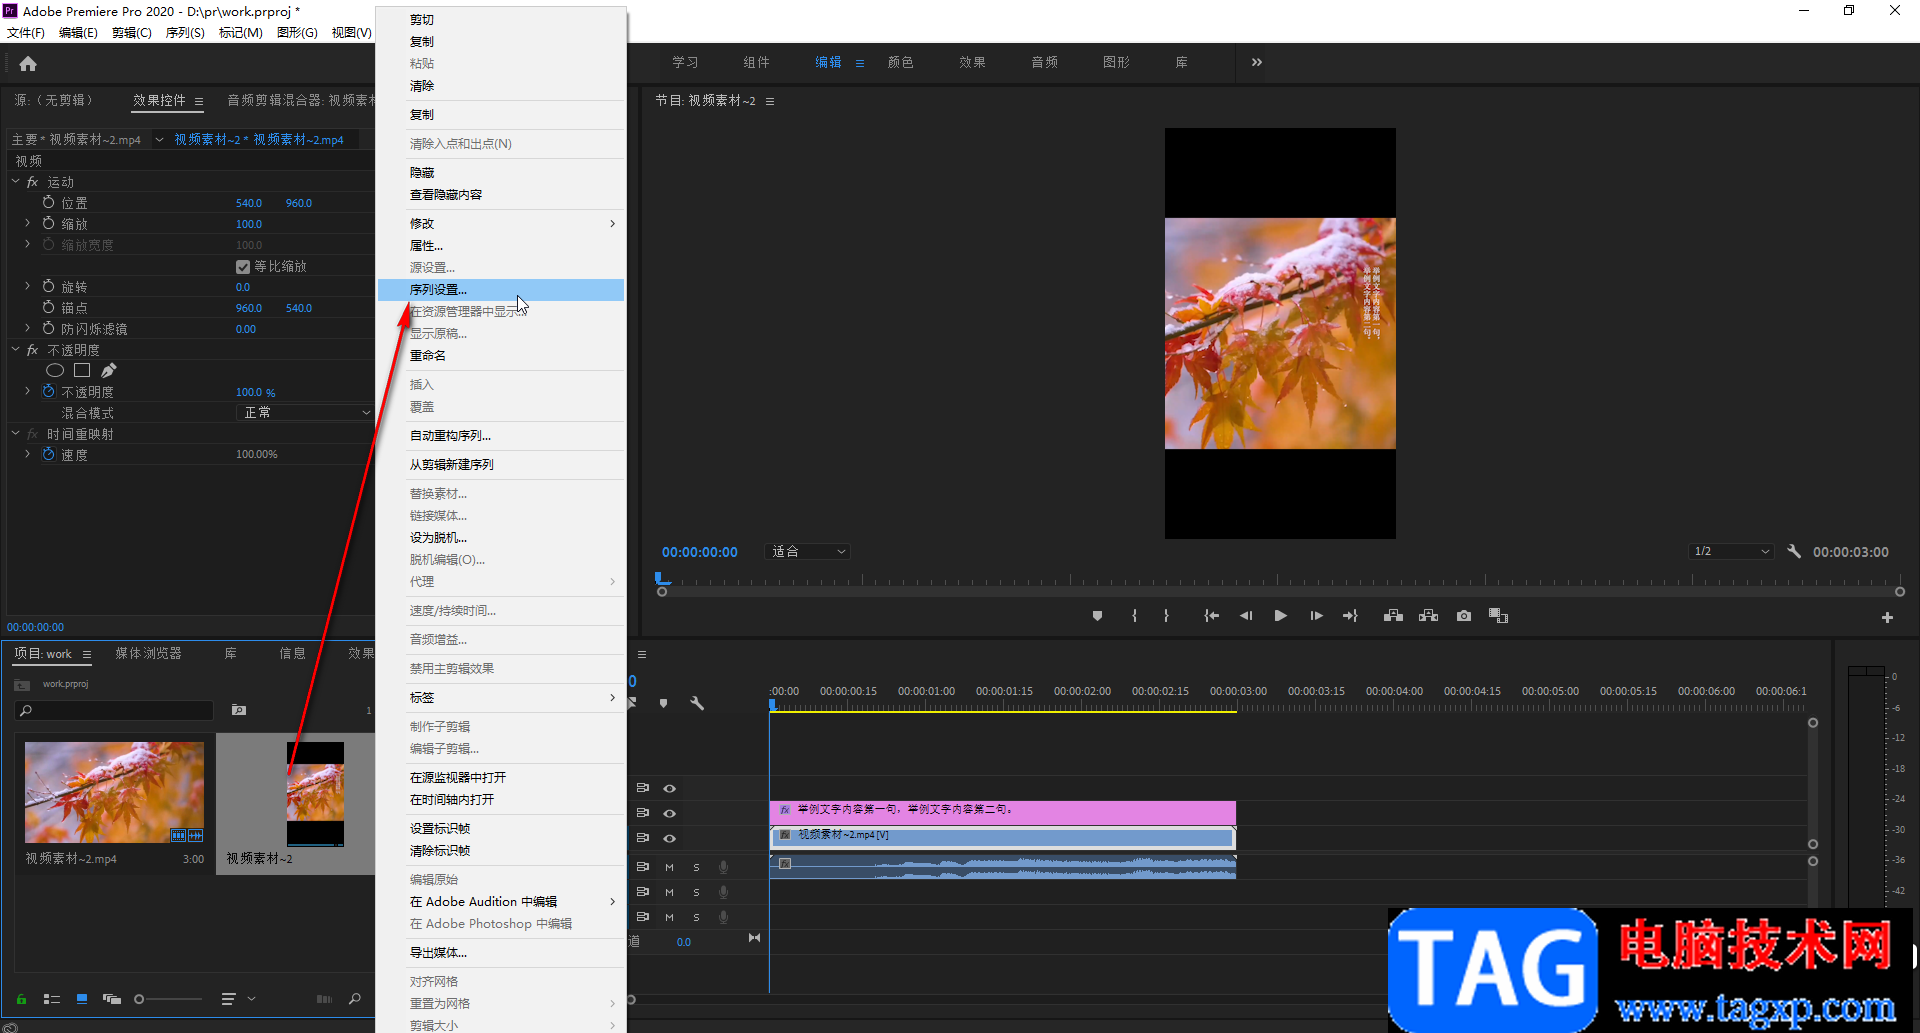Click the Extract button

pos(1428,616)
